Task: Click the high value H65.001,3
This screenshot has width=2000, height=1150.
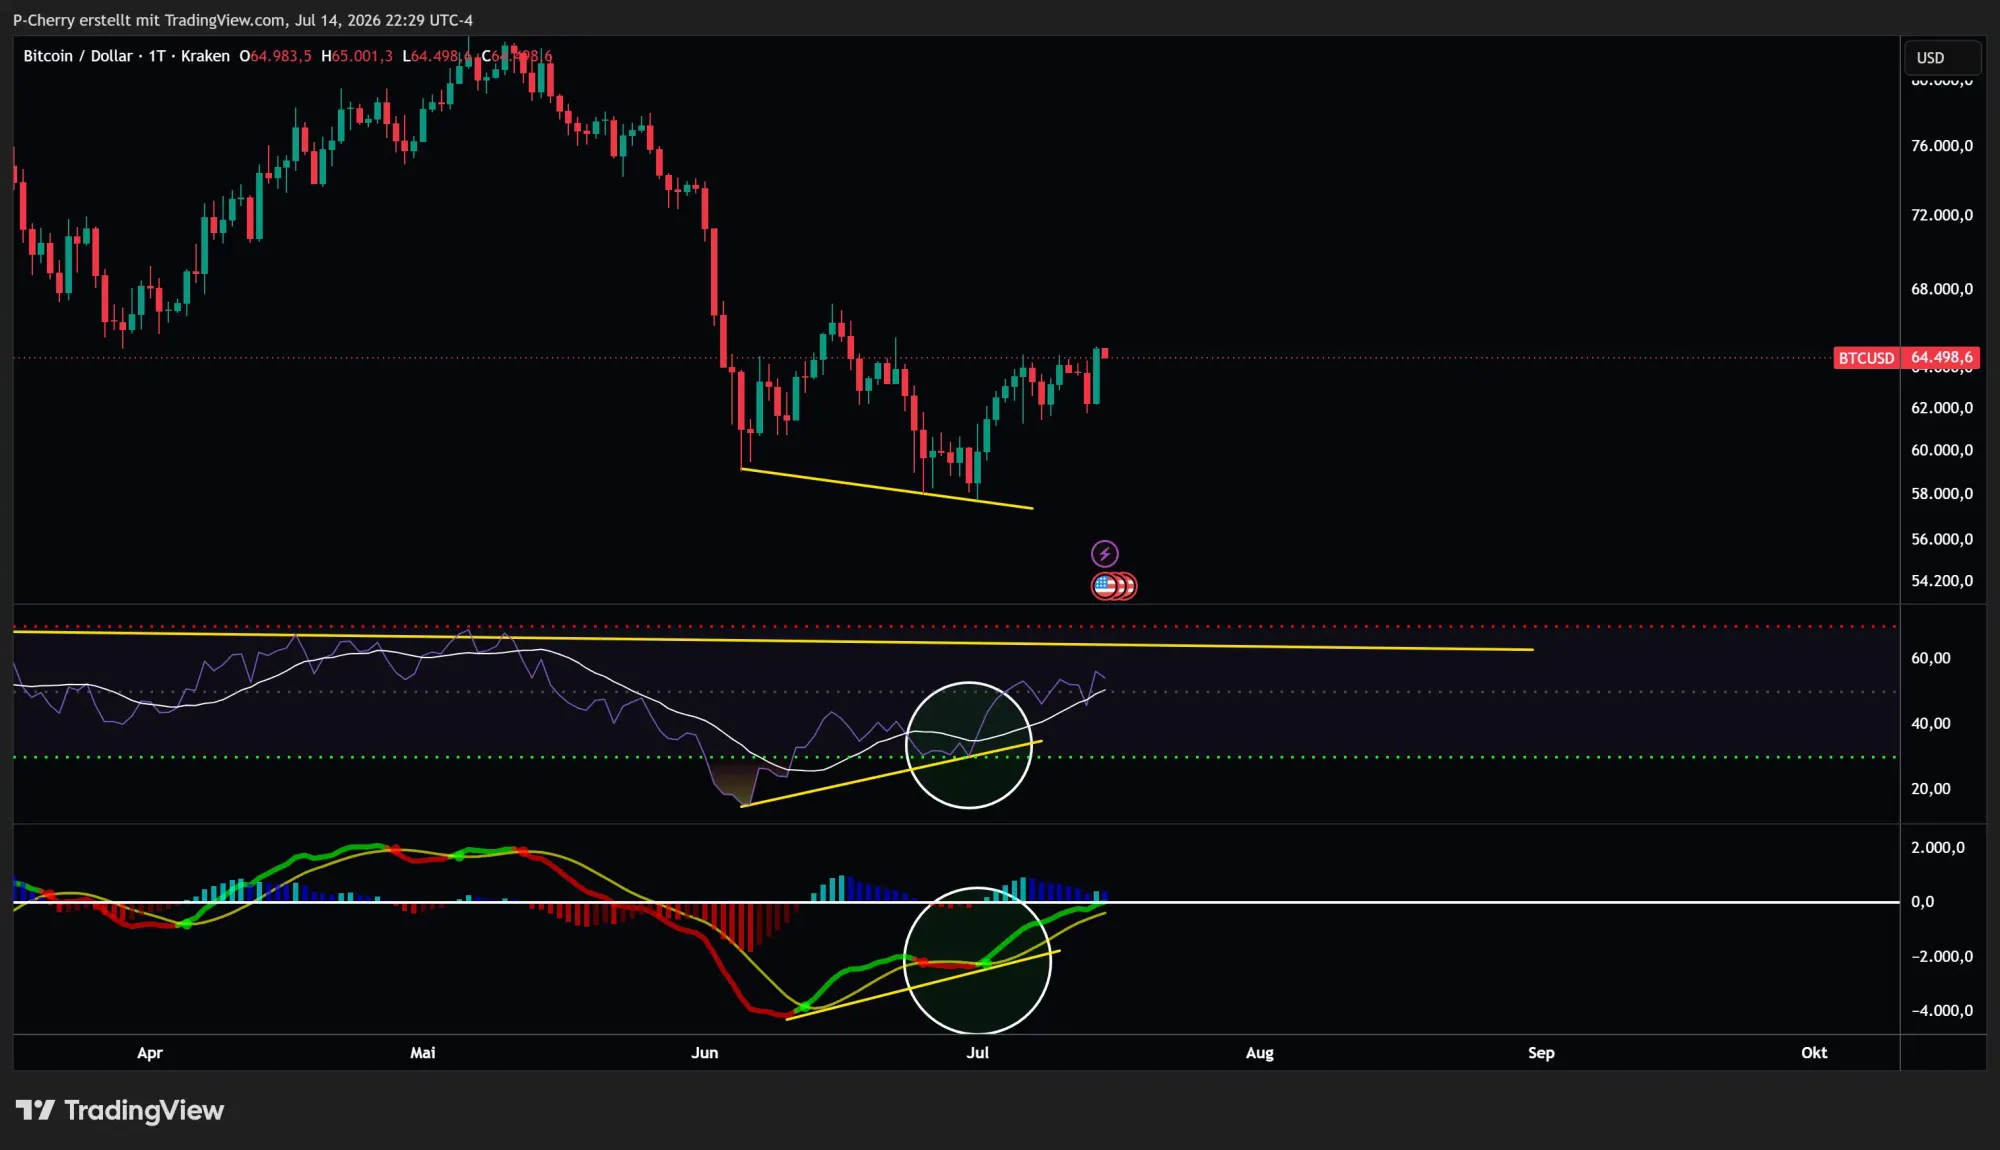Action: point(357,56)
